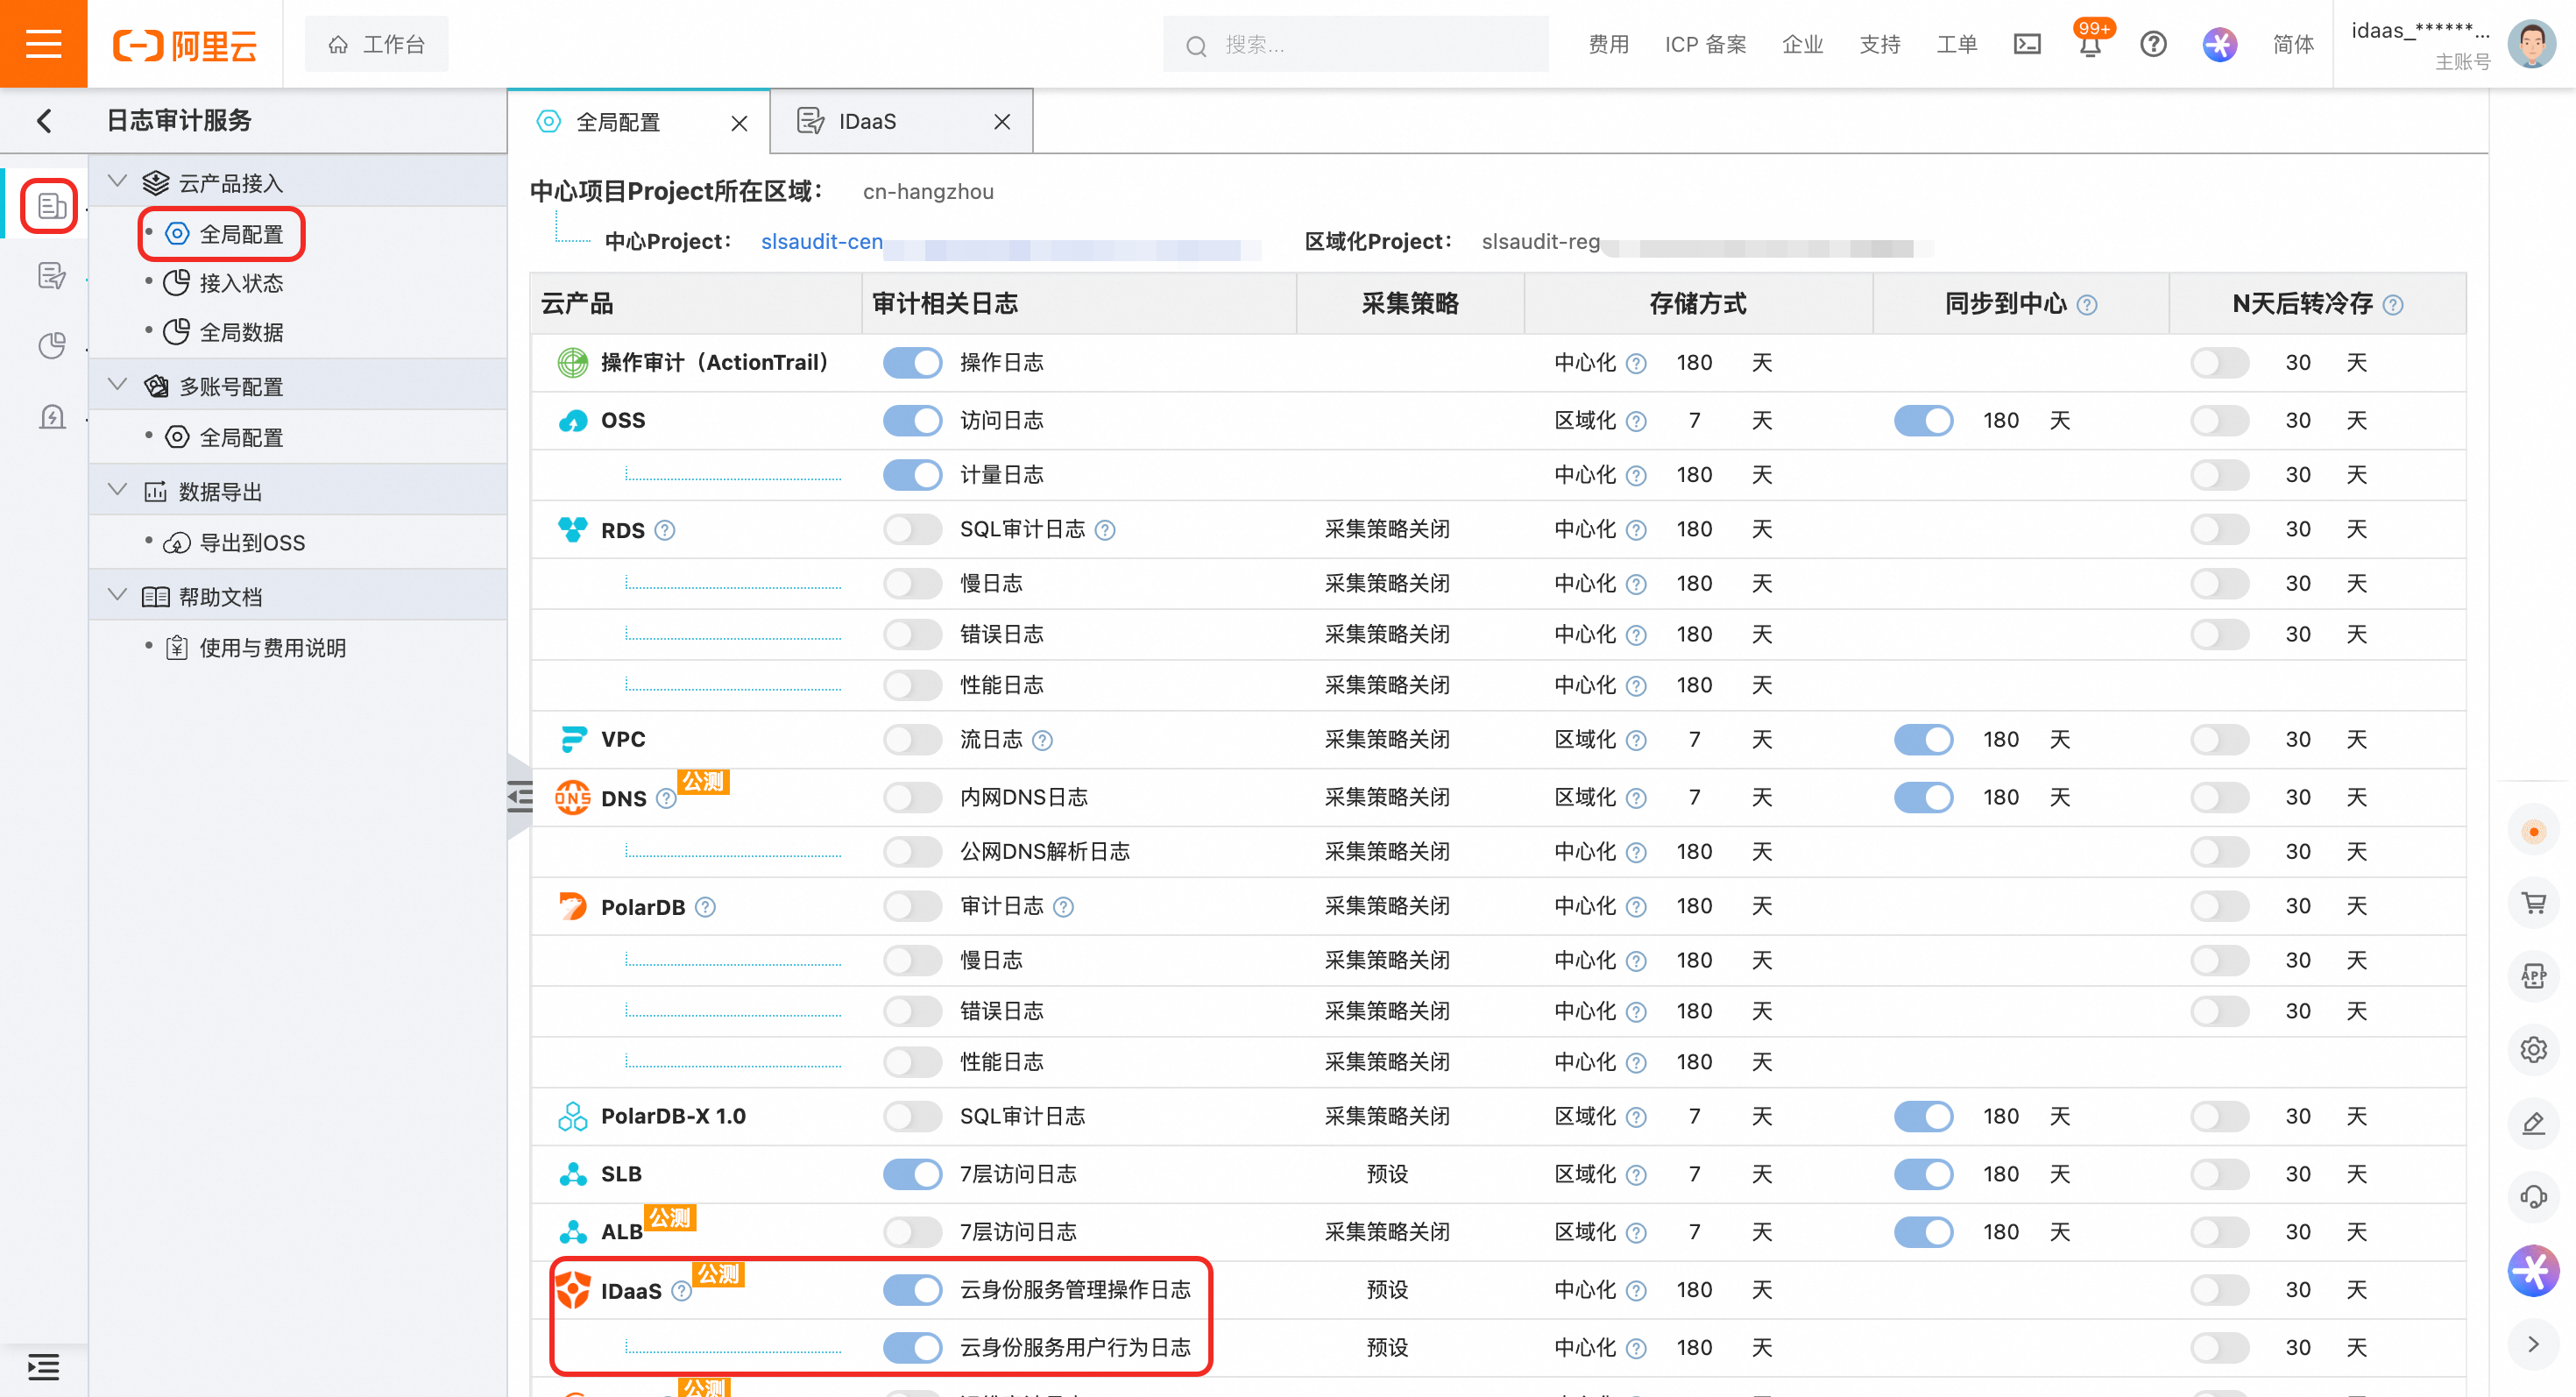Open the customer support headset icon
This screenshot has height=1397, width=2576.
pos(2533,1196)
